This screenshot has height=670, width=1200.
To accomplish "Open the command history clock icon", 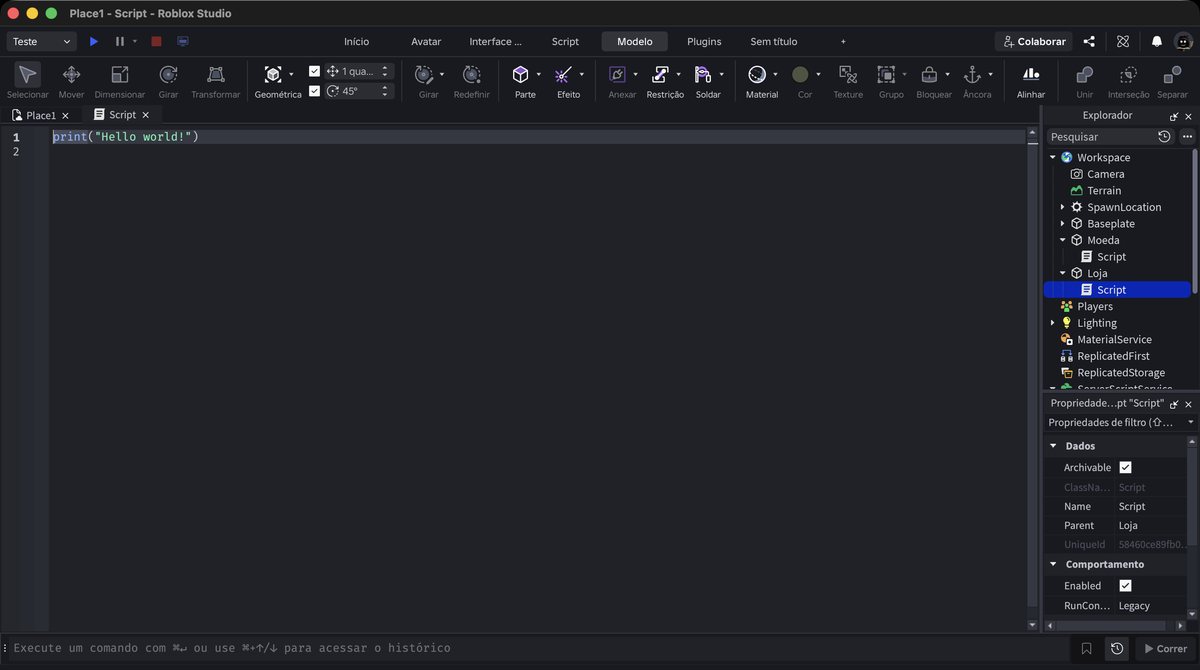I will 1117,648.
